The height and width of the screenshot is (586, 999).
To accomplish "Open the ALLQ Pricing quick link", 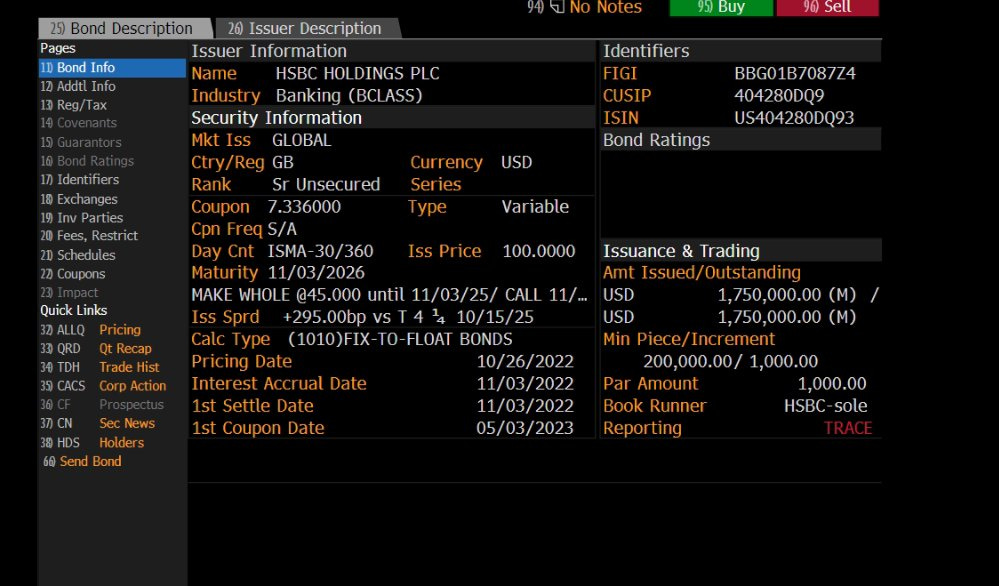I will (90, 330).
